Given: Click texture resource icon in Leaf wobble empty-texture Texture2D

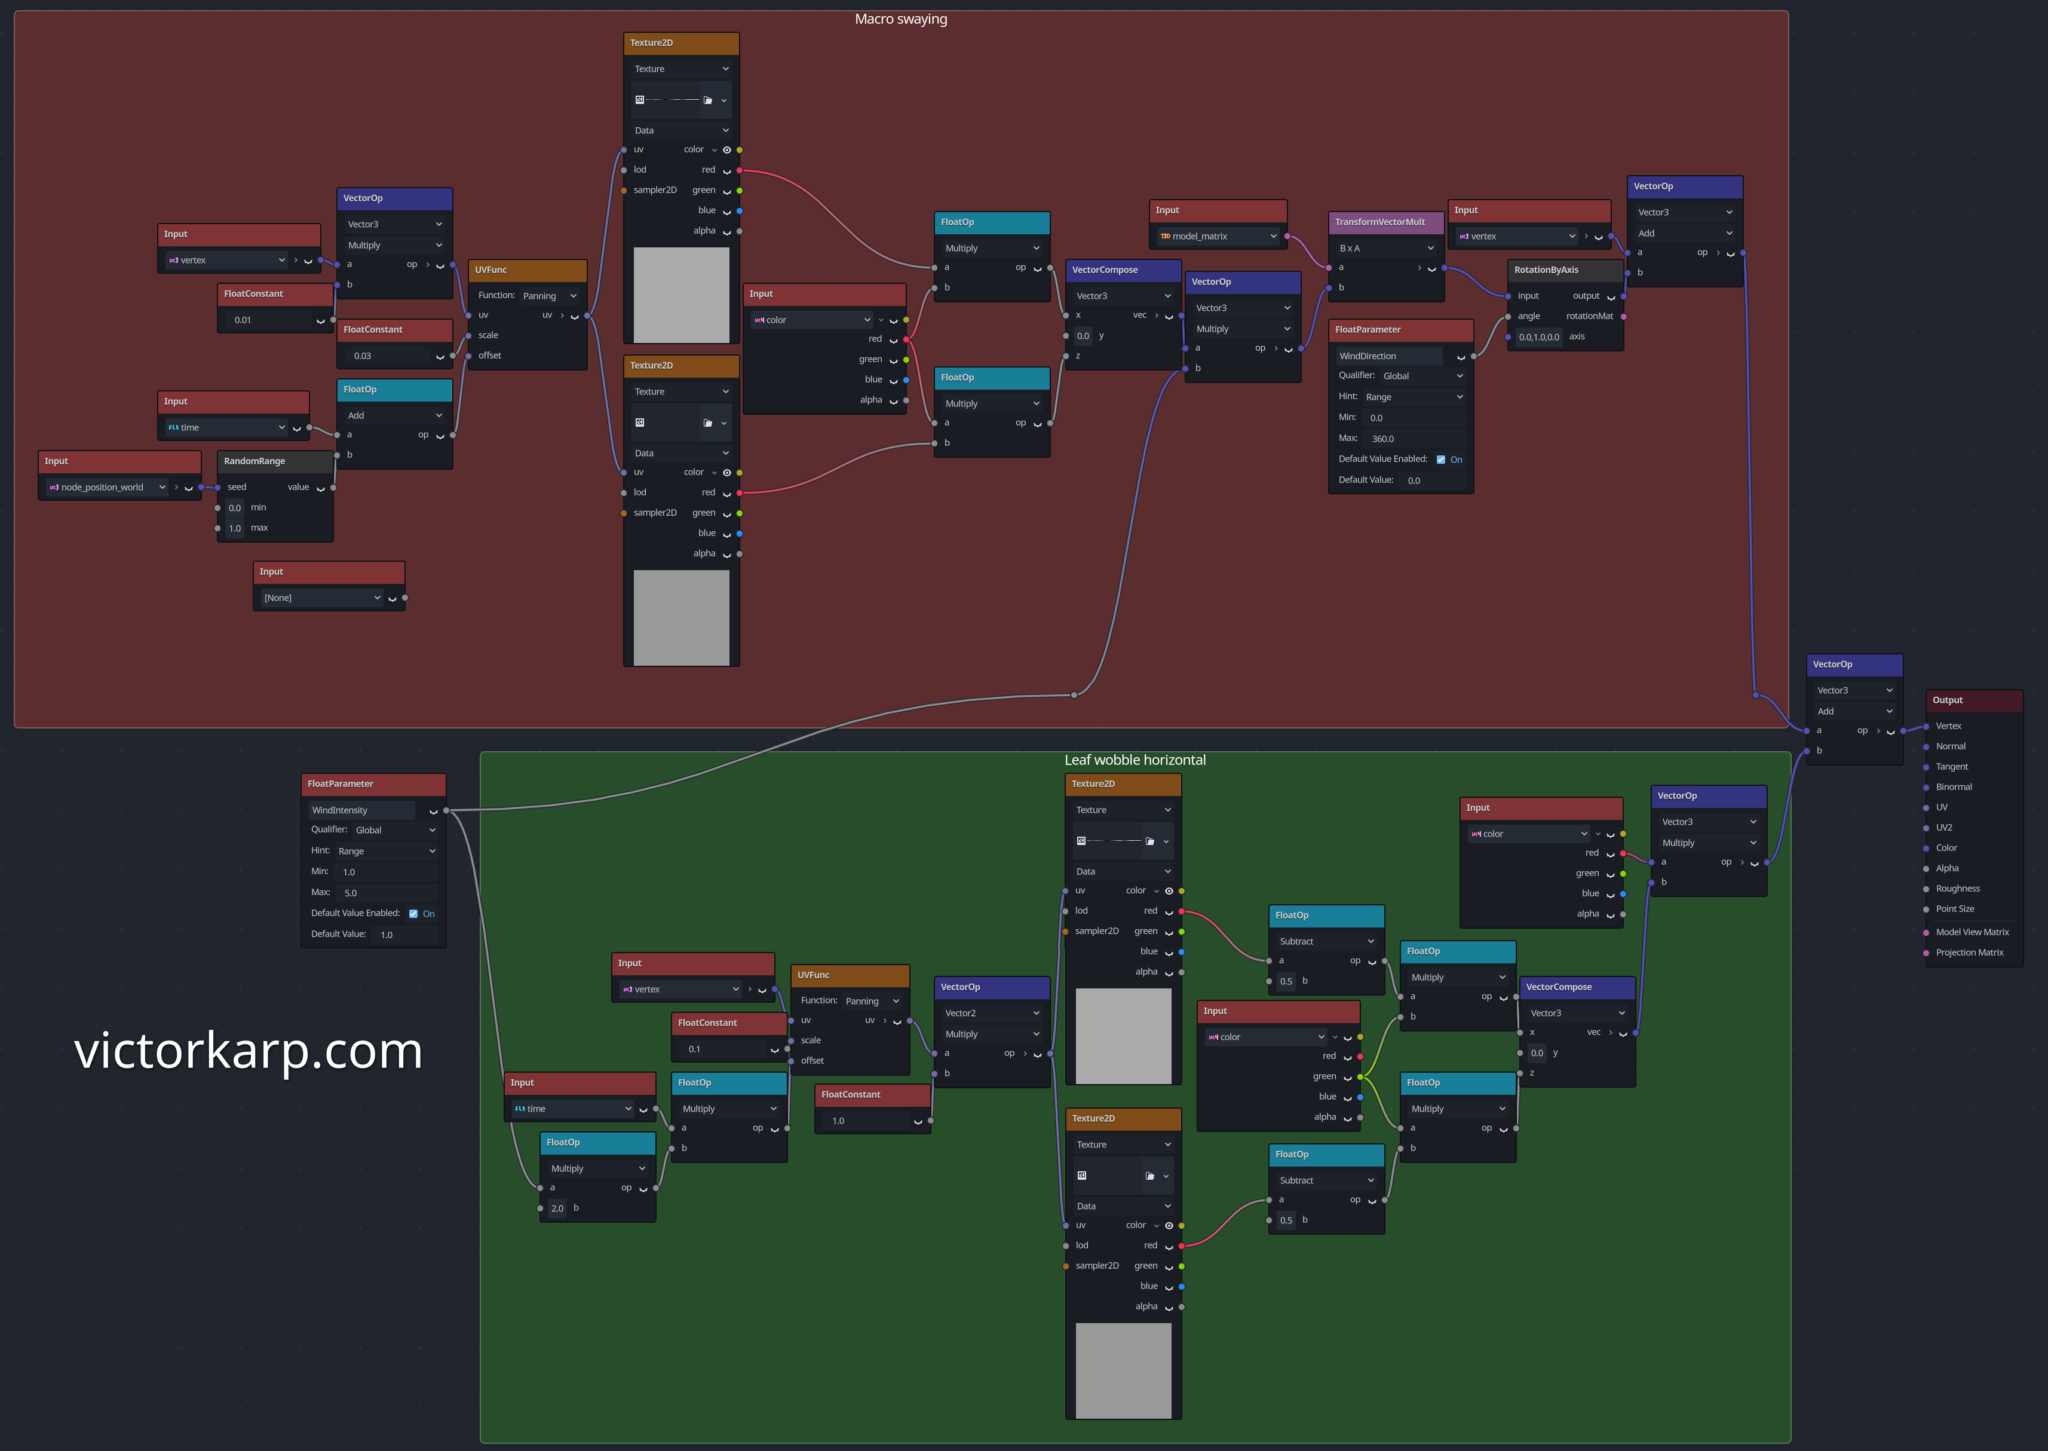Looking at the screenshot, I should point(1082,1176).
